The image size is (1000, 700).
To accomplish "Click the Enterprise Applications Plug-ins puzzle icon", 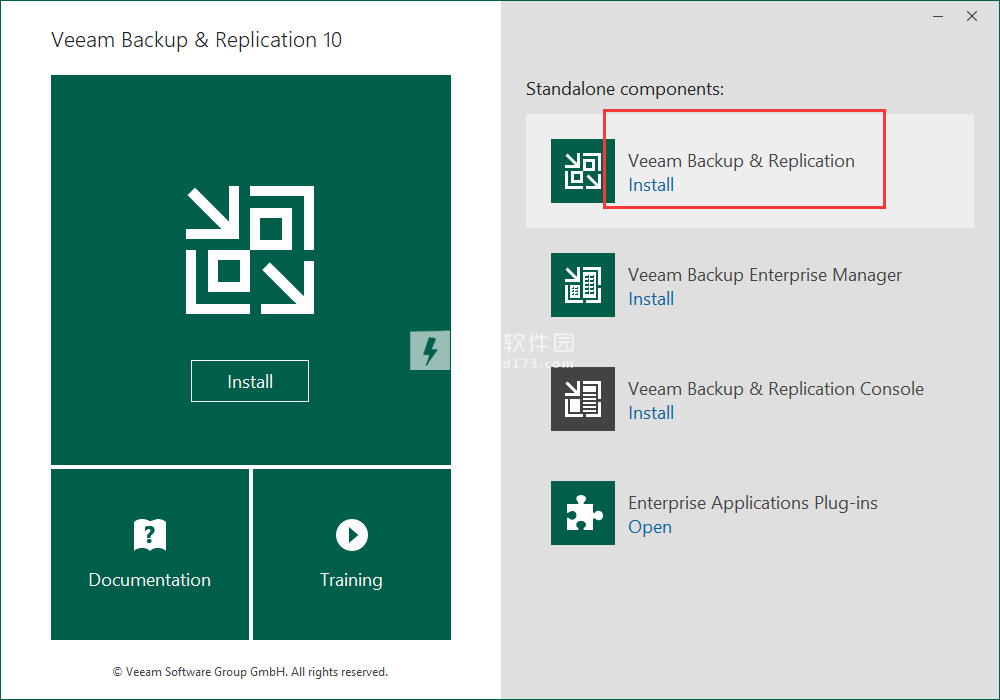I will 583,513.
